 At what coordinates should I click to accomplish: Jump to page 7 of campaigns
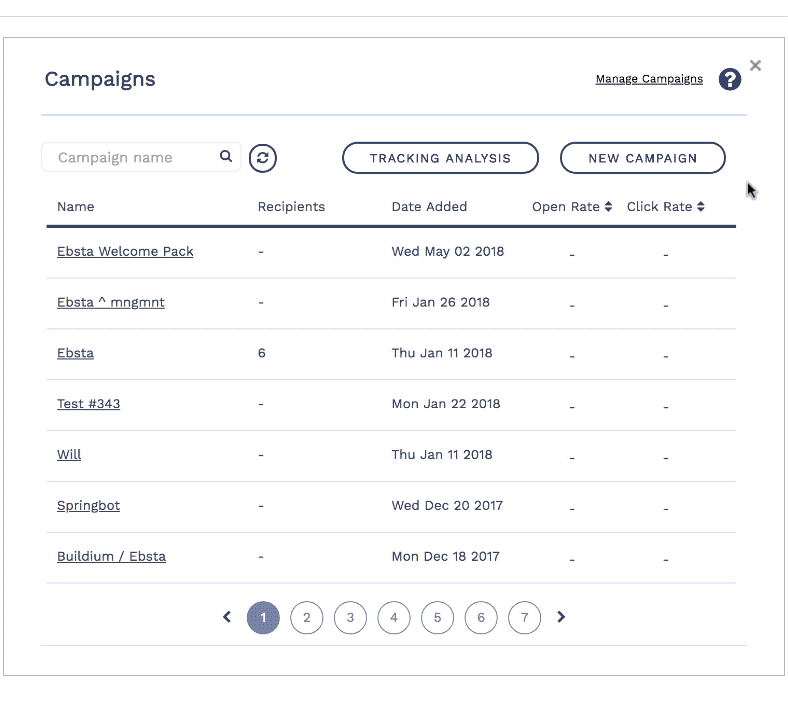tap(524, 618)
